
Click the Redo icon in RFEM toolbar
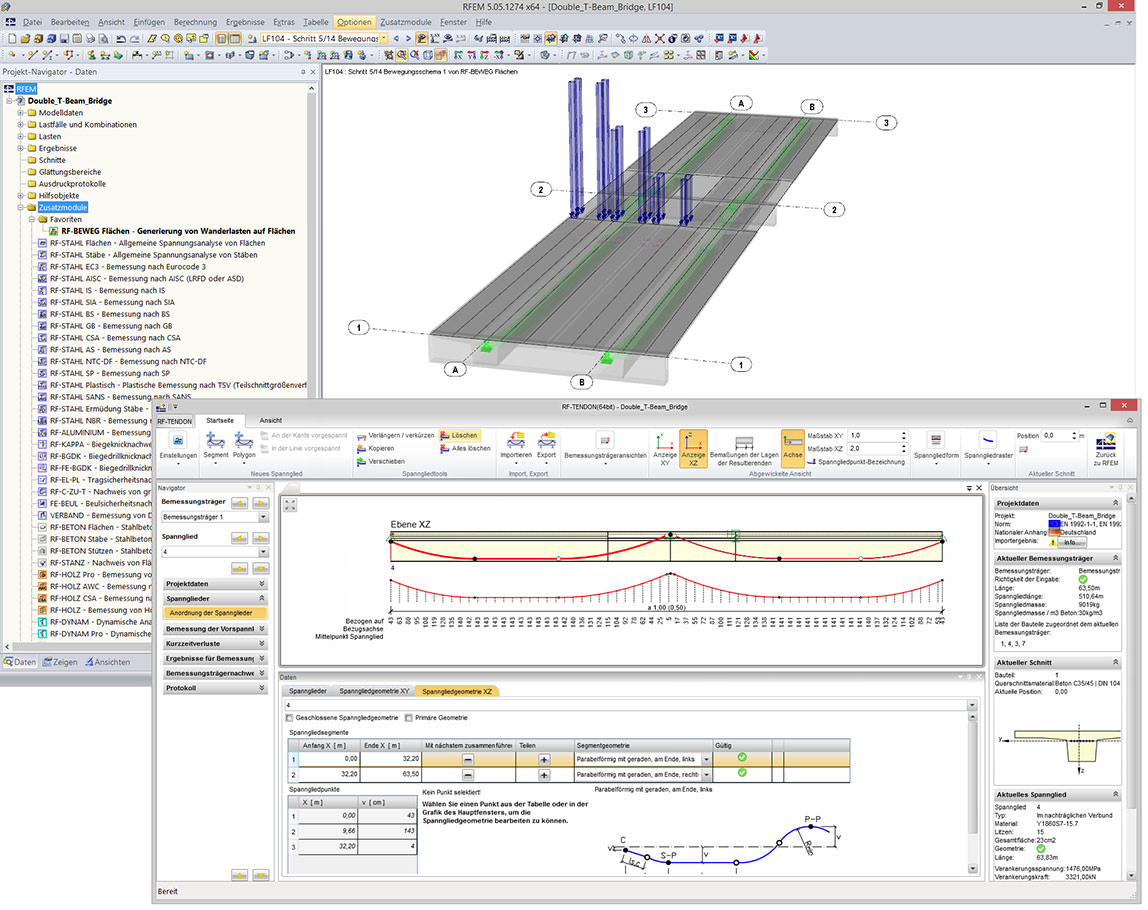134,39
